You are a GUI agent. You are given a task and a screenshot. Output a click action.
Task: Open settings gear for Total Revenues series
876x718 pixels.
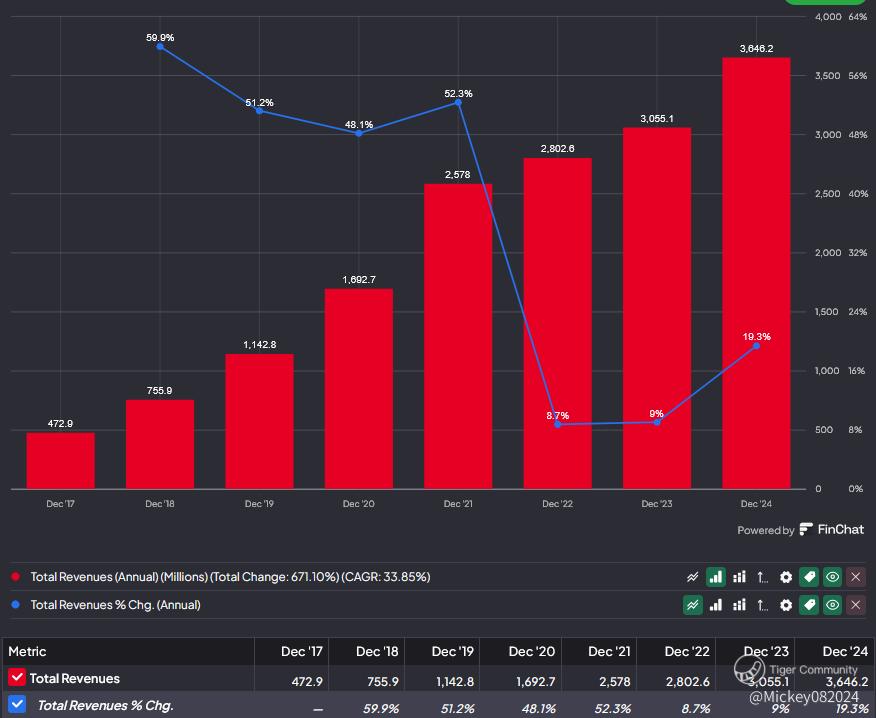(x=786, y=577)
